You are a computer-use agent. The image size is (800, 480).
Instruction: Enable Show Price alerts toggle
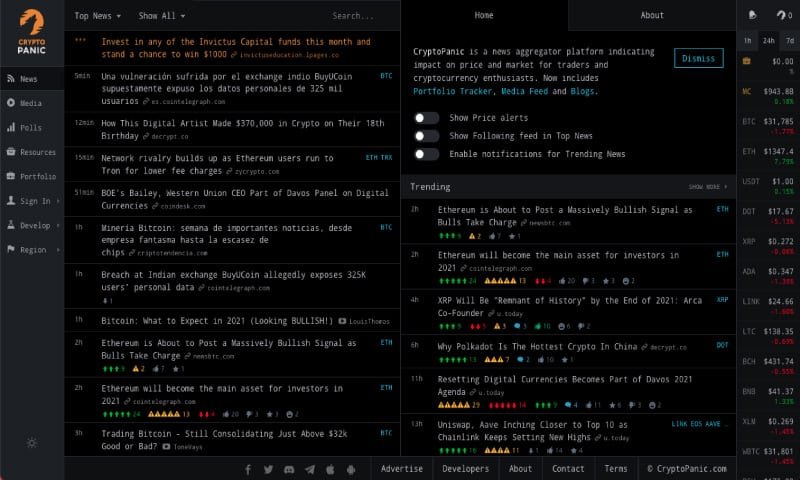point(426,118)
